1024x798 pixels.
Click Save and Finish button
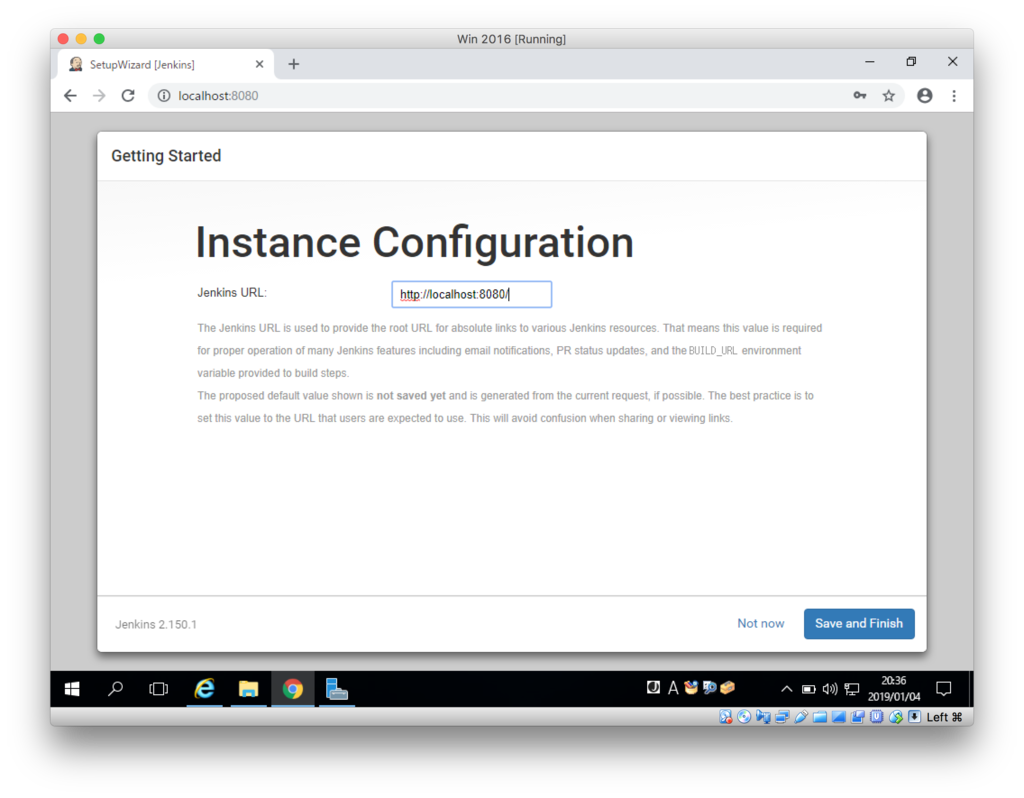pos(859,624)
